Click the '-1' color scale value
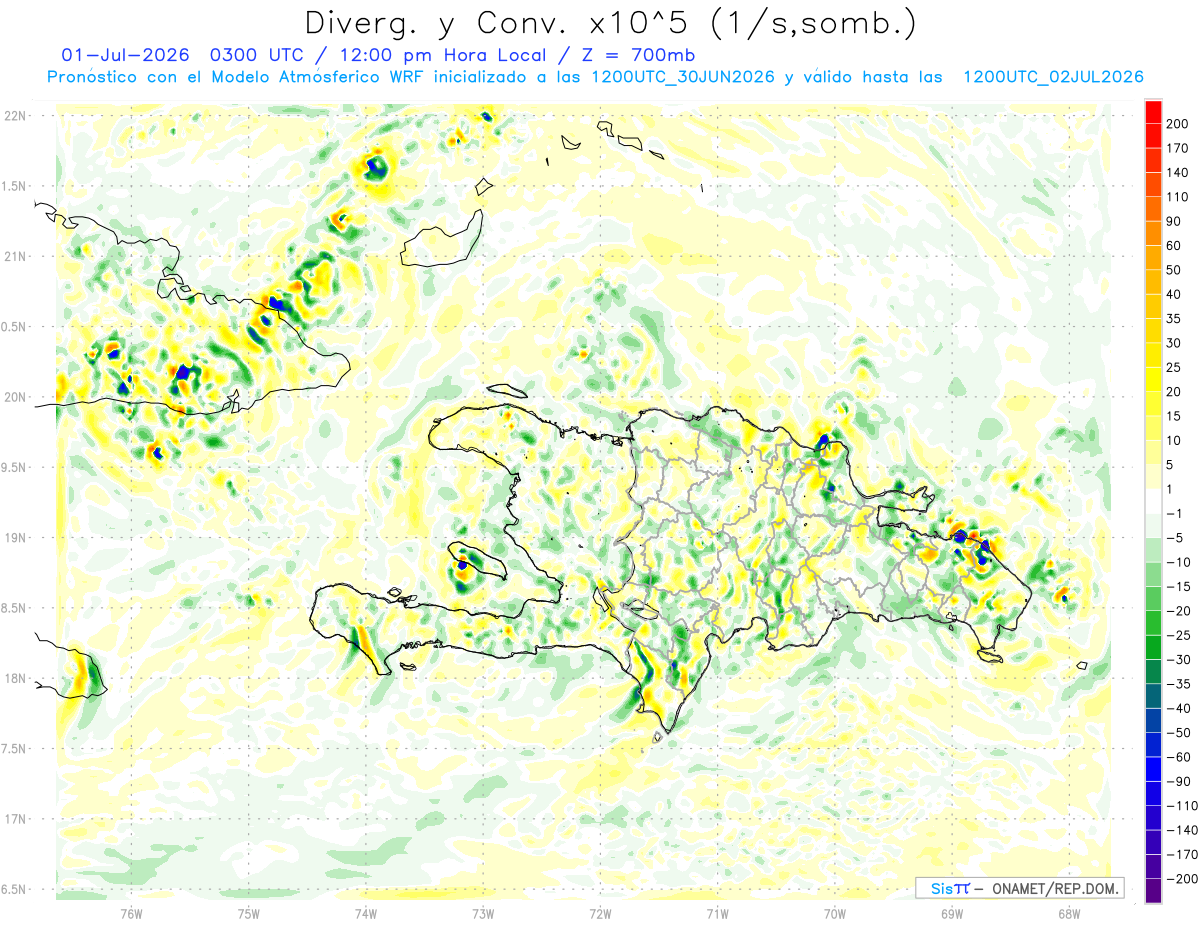The width and height of the screenshot is (1200, 927). pyautogui.click(x=1177, y=513)
